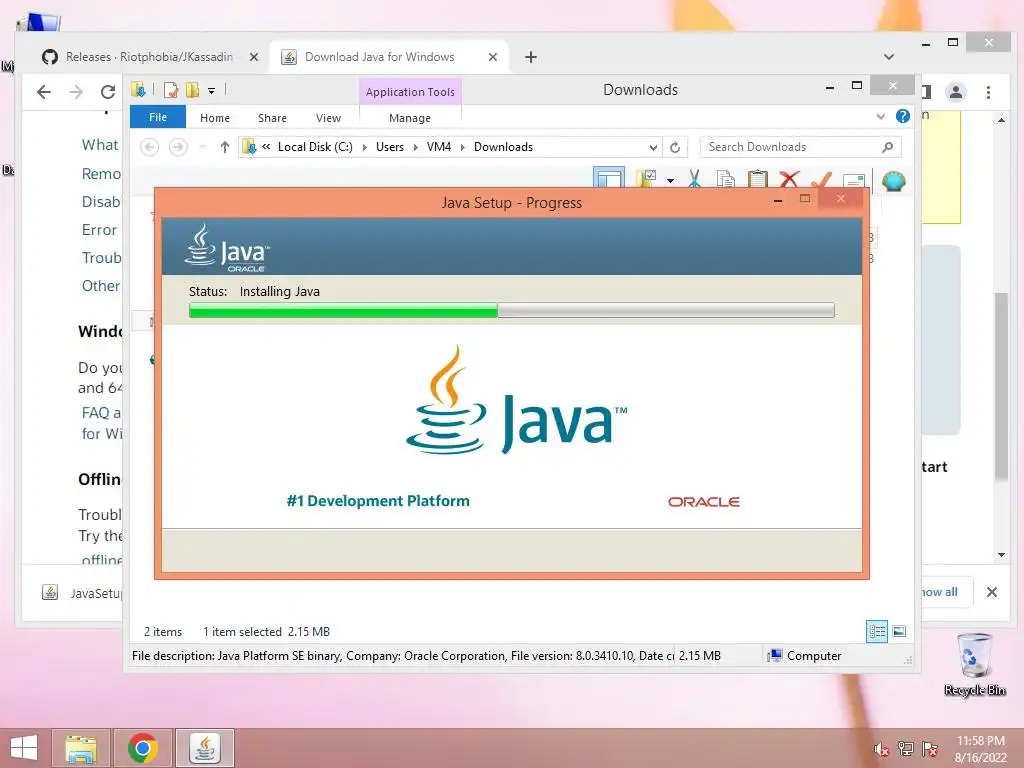Click the Cut scissors icon
1024x768 pixels.
click(x=694, y=179)
